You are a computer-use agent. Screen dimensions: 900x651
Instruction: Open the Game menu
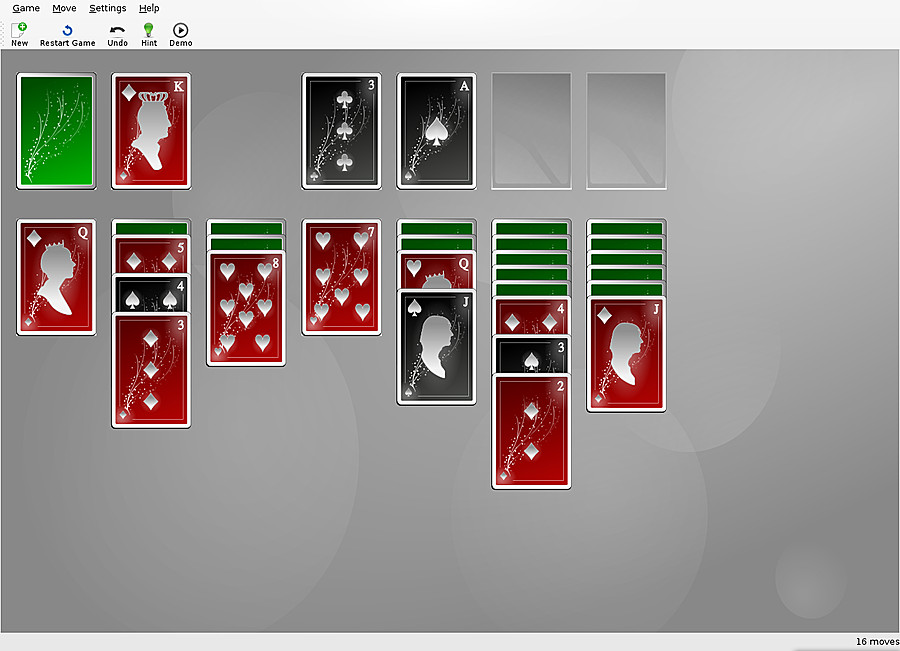(26, 8)
